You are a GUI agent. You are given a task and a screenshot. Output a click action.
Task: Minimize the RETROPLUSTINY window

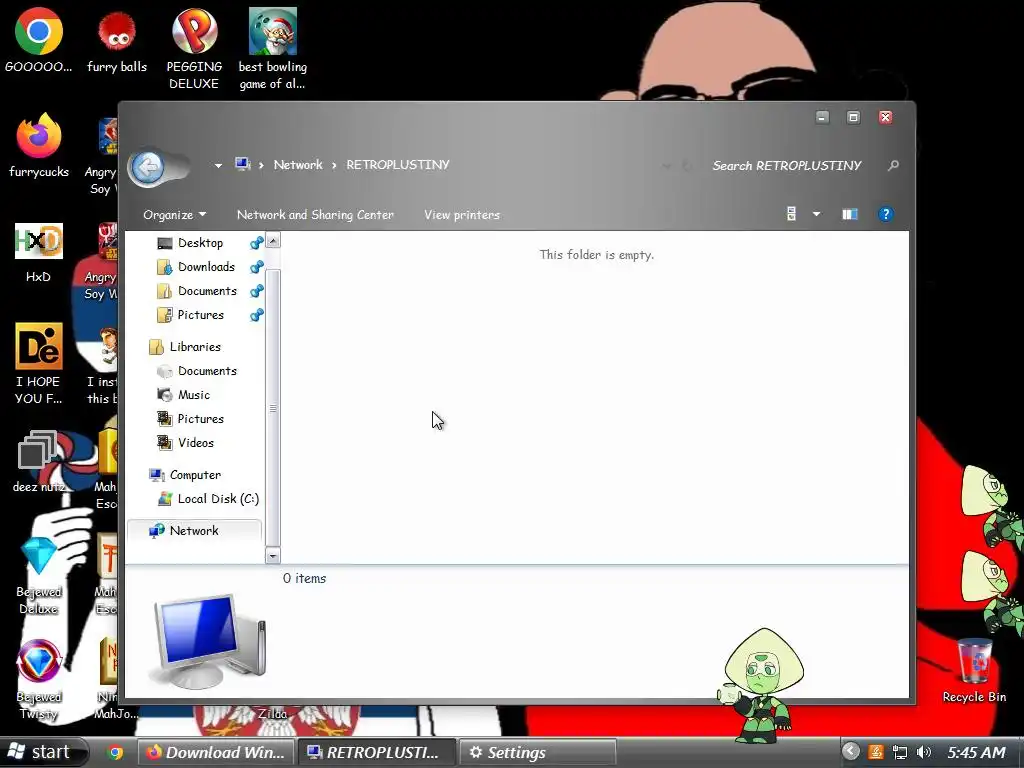[822, 117]
